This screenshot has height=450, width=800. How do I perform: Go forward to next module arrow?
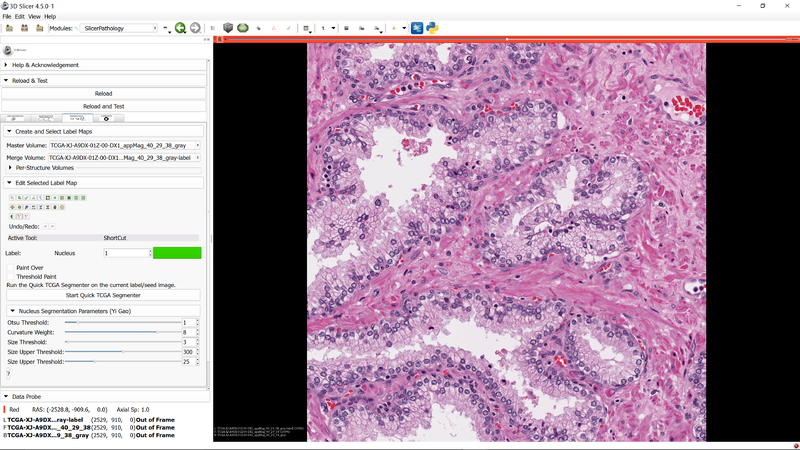(195, 28)
